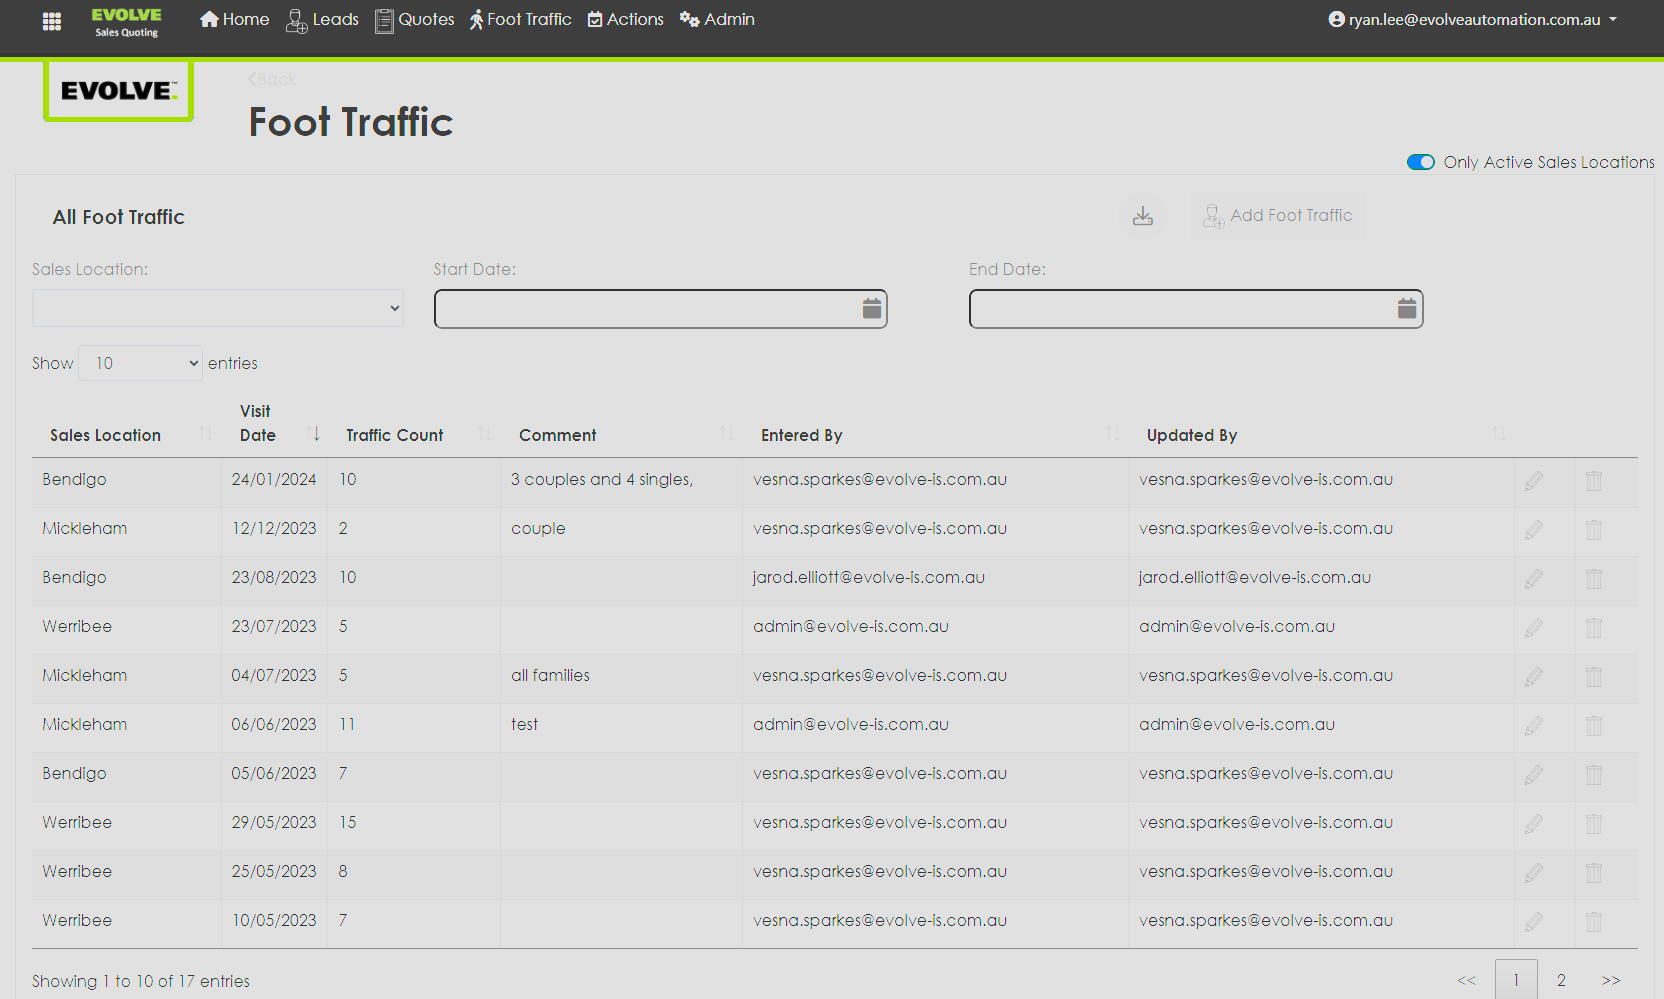Image resolution: width=1664 pixels, height=999 pixels.
Task: Open the ryan.lee user account menu
Action: pos(1472,20)
